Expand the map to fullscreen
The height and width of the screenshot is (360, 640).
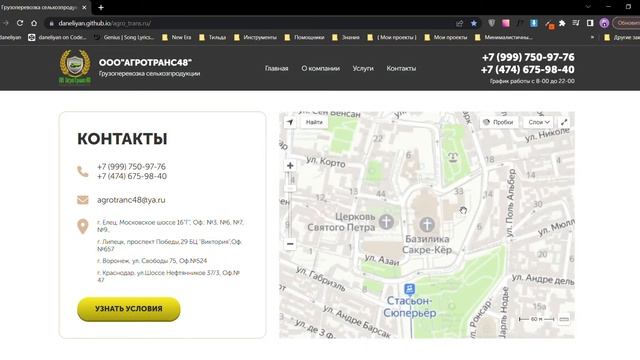[x=564, y=122]
